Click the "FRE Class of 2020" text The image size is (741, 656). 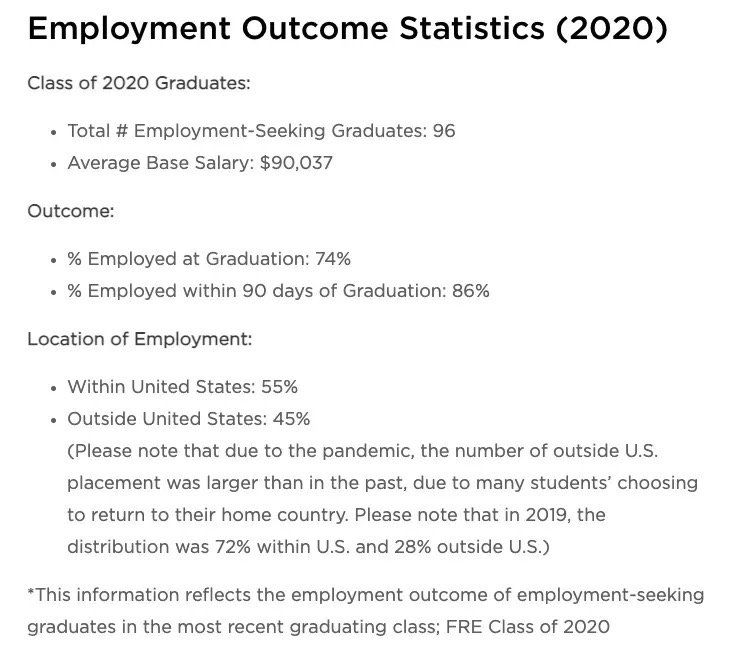tap(528, 627)
